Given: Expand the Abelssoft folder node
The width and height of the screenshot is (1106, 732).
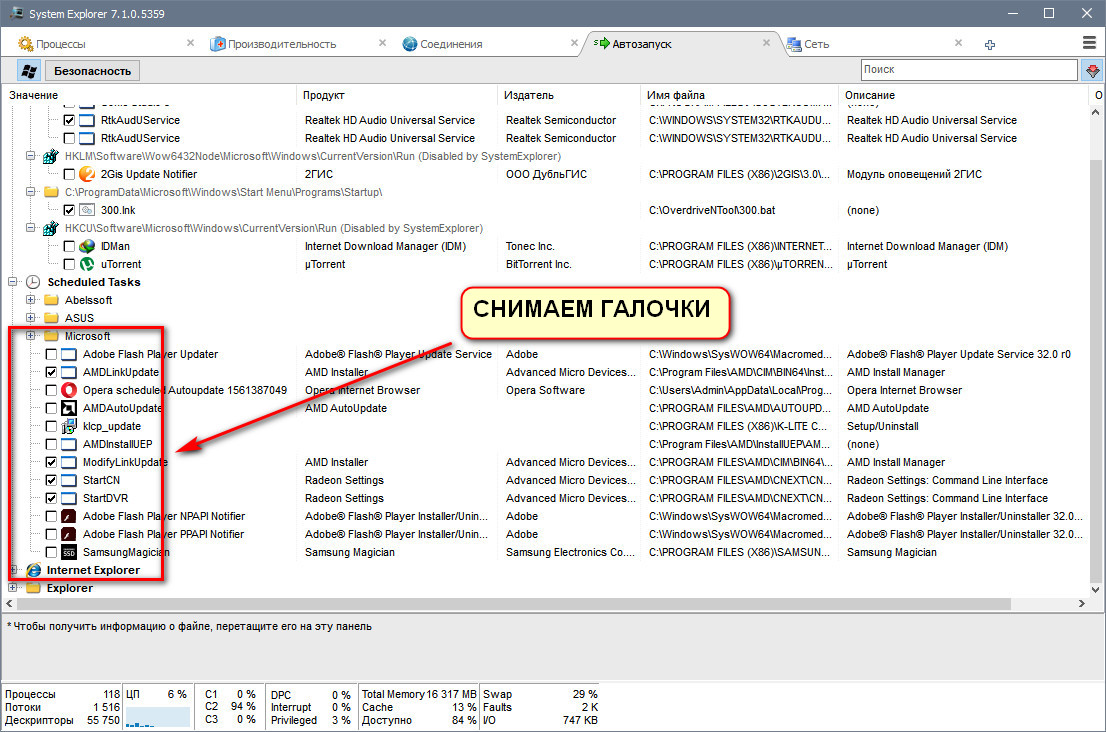Looking at the screenshot, I should (x=30, y=300).
